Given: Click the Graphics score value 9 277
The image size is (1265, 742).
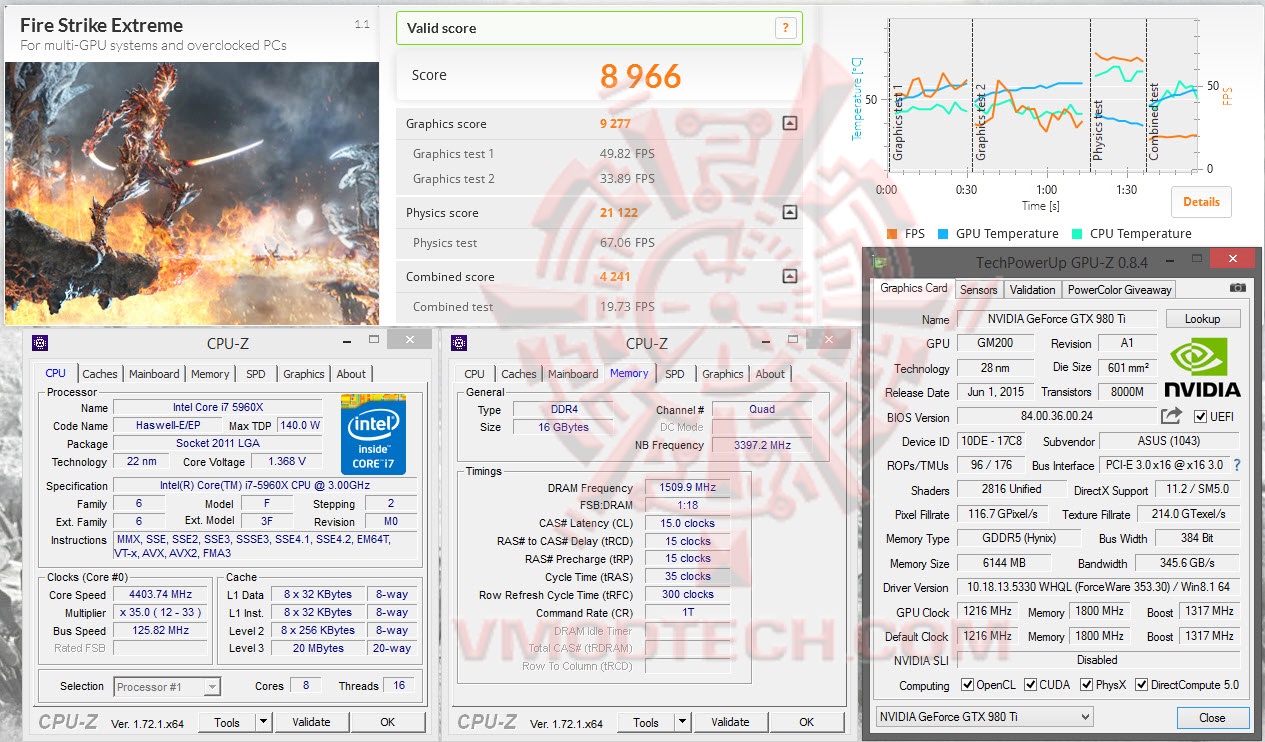Looking at the screenshot, I should [x=616, y=124].
